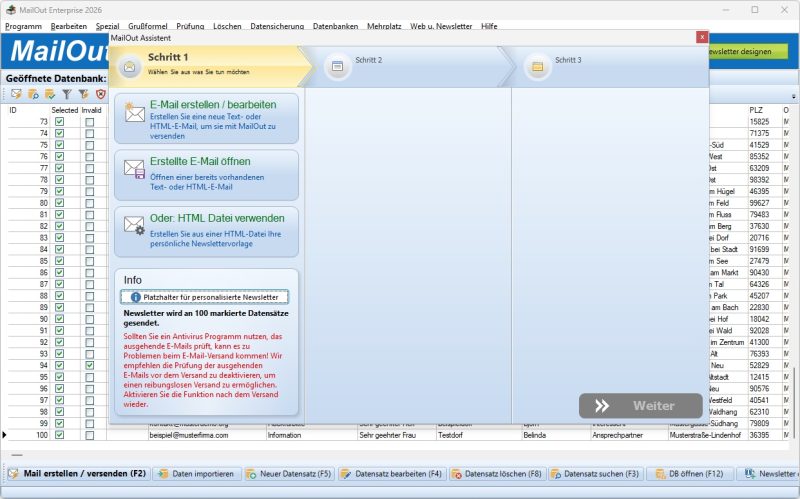Image resolution: width=800 pixels, height=499 pixels.
Task: Click the PLZ column header
Action: pyautogui.click(x=756, y=110)
